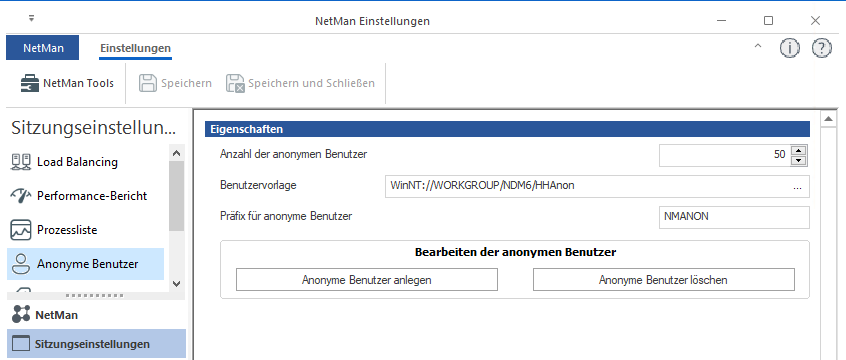The image size is (846, 360).
Task: Close the NetMan Einstellungen window
Action: pyautogui.click(x=815, y=21)
